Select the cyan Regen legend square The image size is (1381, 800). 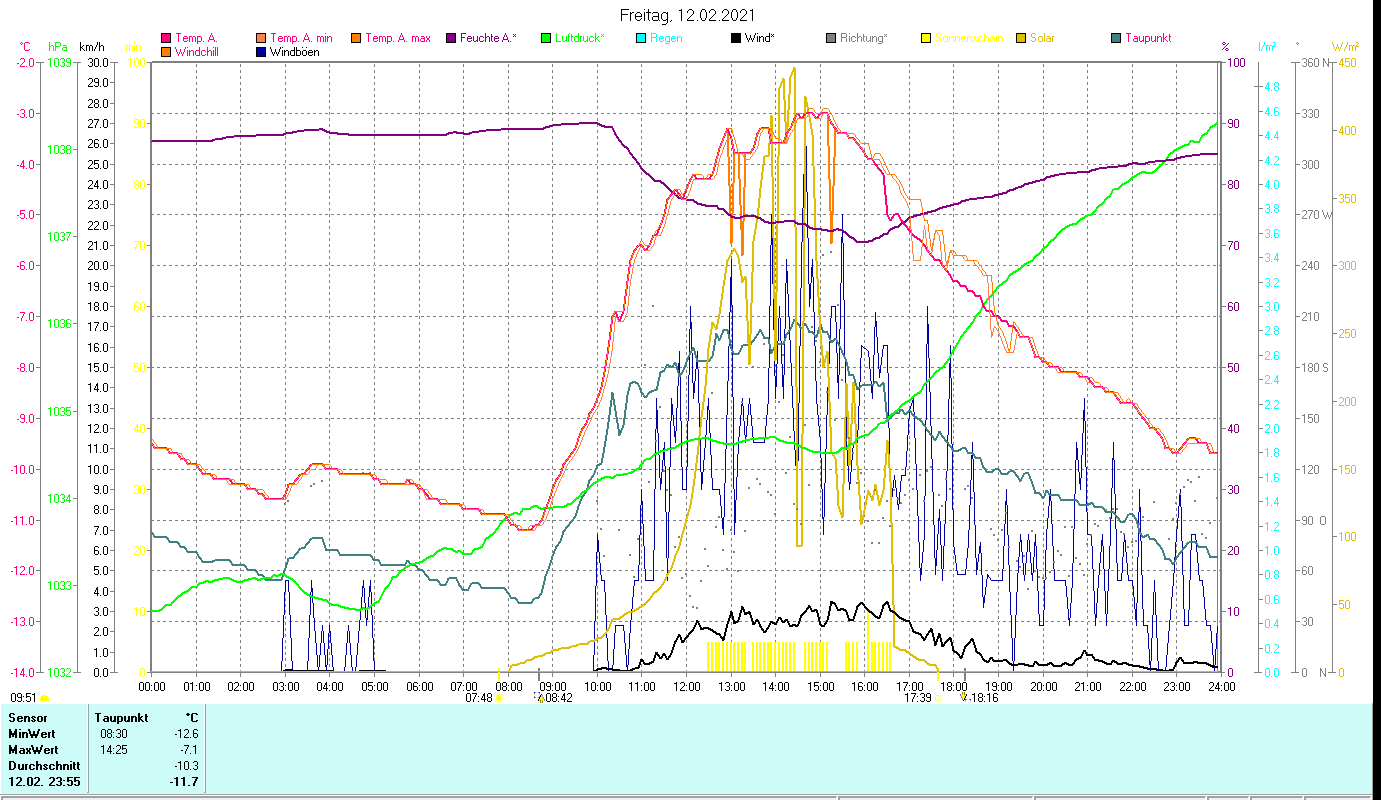coord(641,38)
